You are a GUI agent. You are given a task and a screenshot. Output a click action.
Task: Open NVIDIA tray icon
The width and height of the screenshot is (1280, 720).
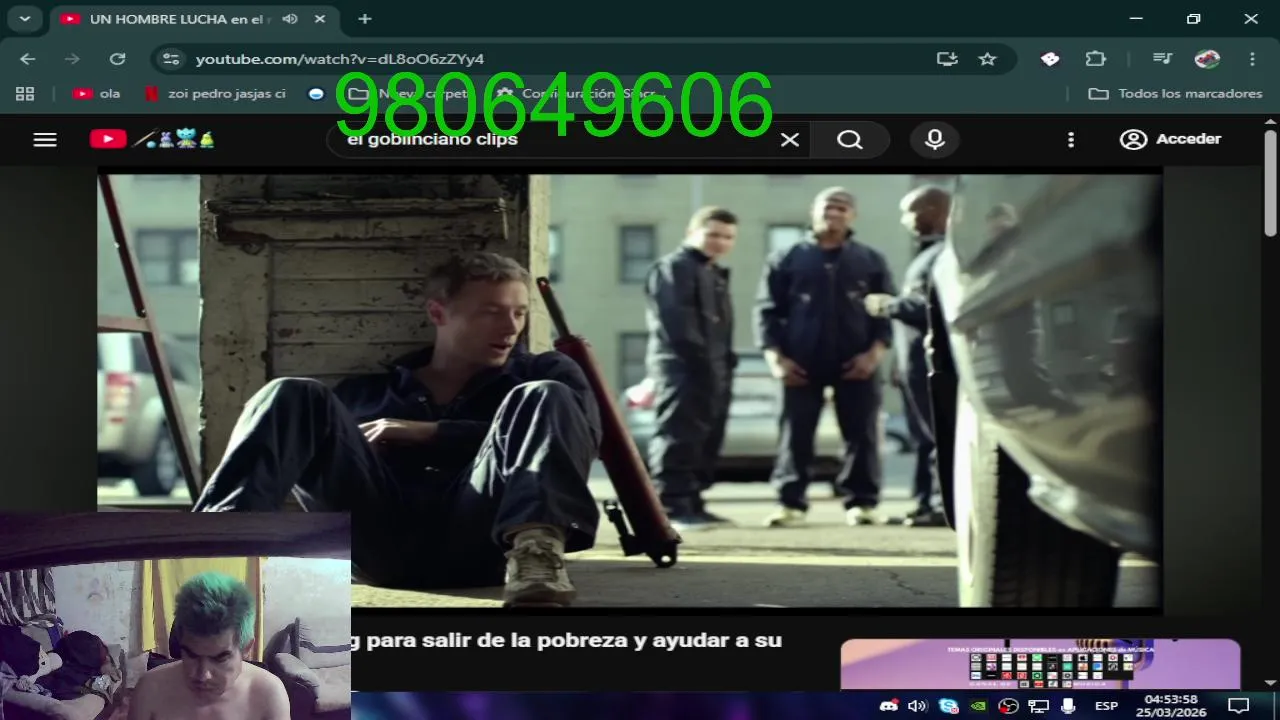(x=978, y=706)
